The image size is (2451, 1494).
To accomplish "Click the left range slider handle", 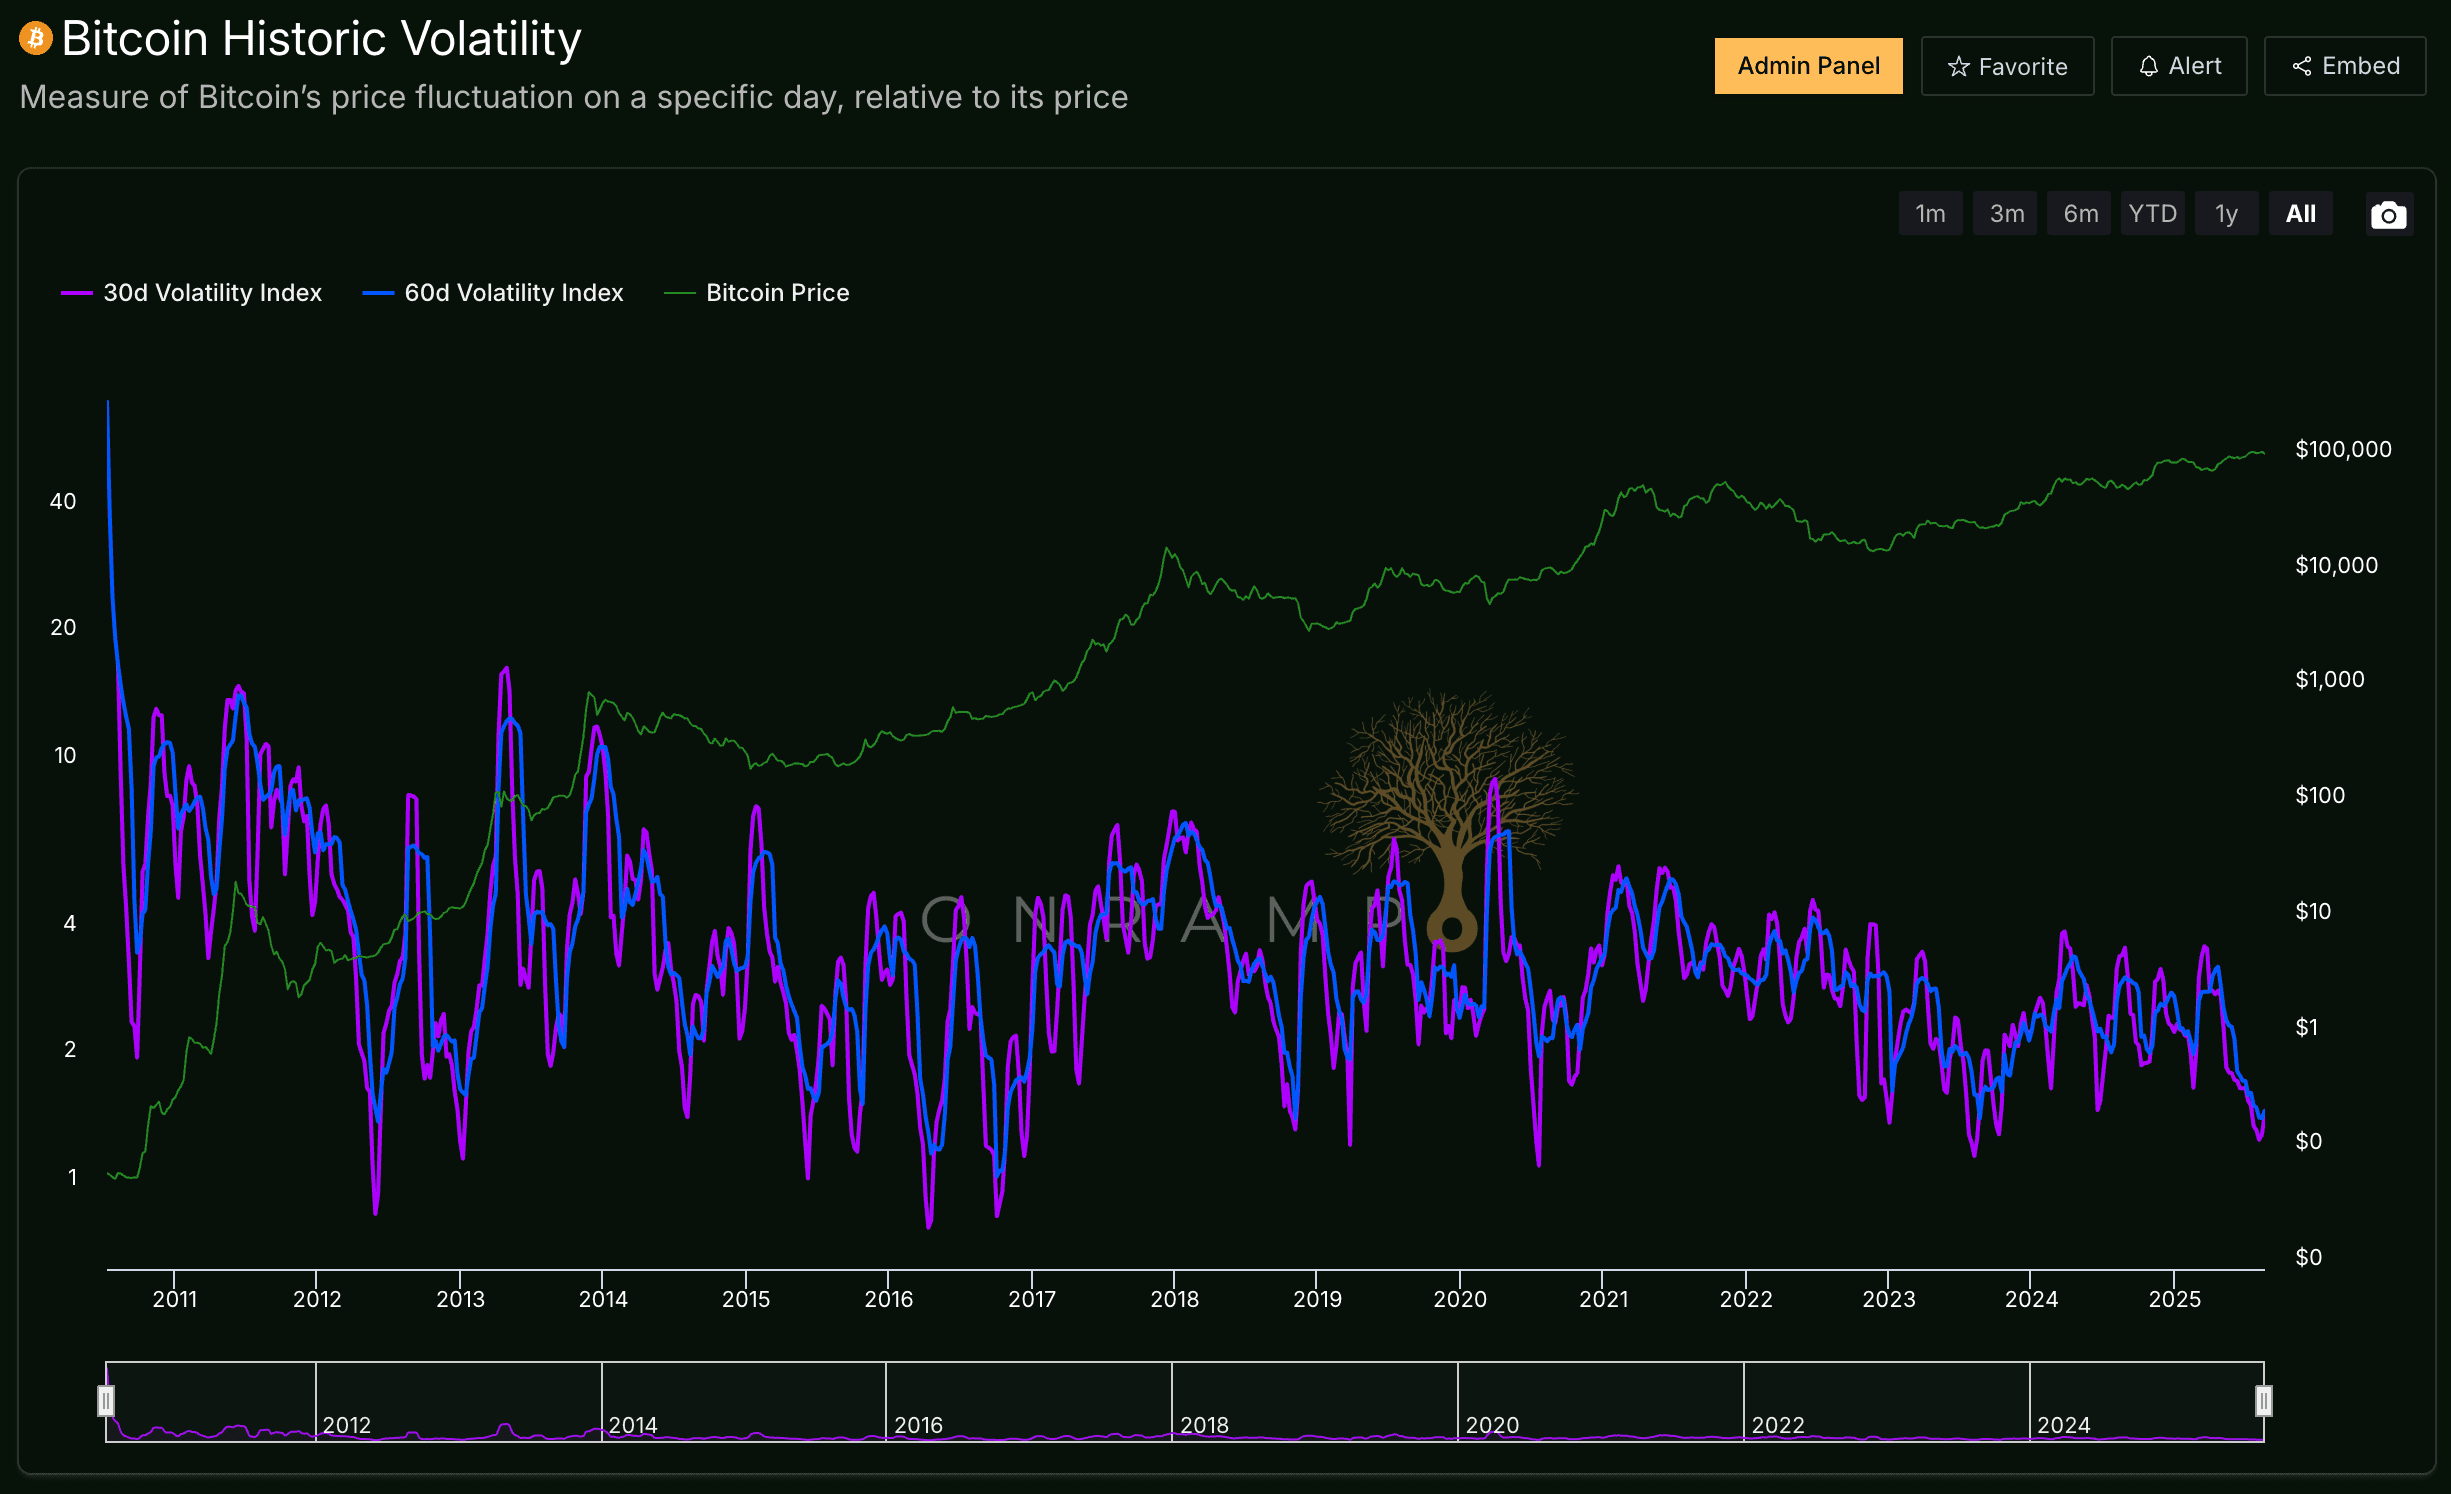I will click(106, 1400).
